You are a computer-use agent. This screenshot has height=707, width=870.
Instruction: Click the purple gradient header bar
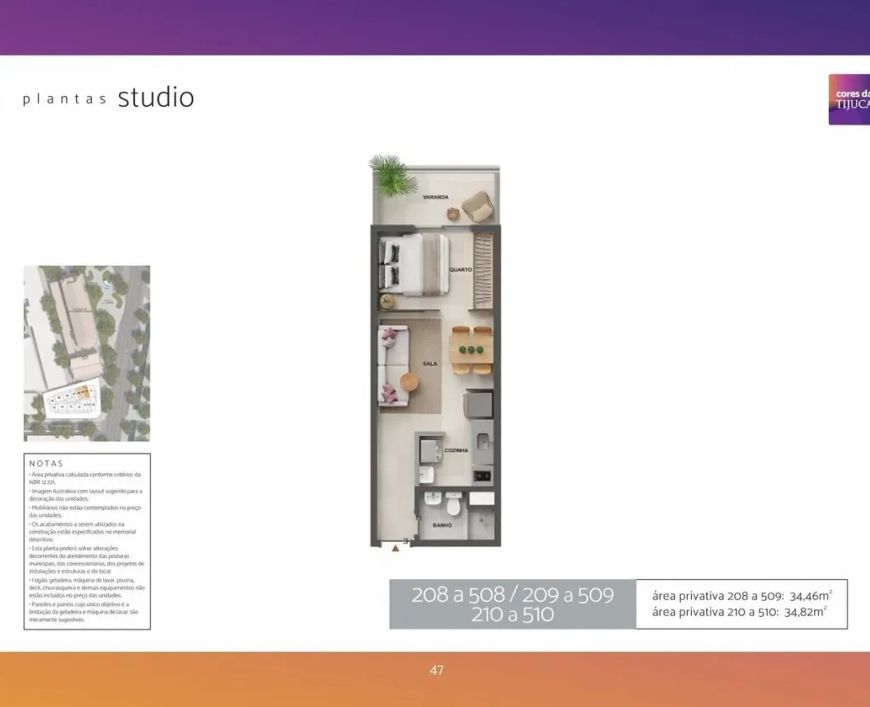pos(435,27)
